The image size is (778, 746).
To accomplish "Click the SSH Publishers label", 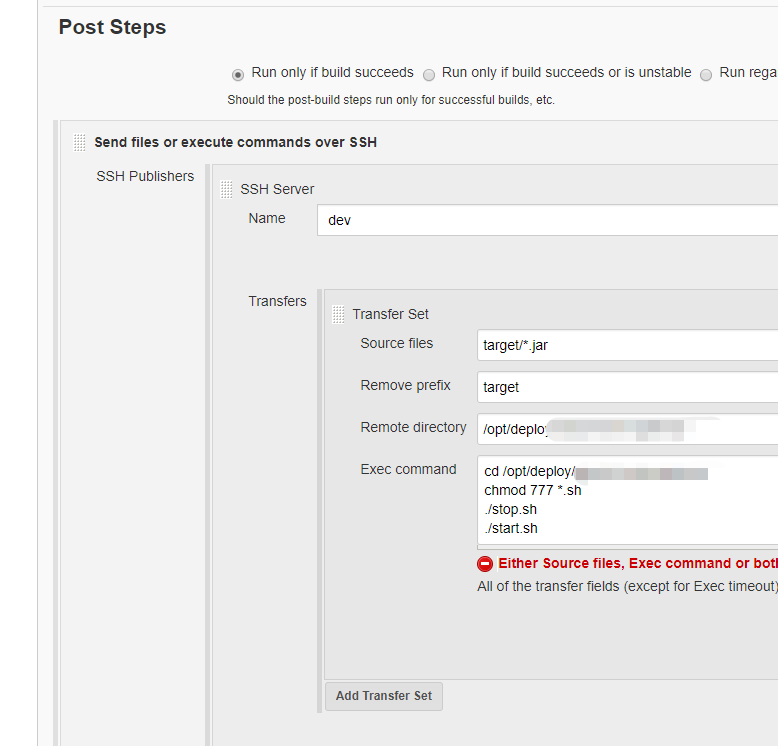I will [x=145, y=176].
